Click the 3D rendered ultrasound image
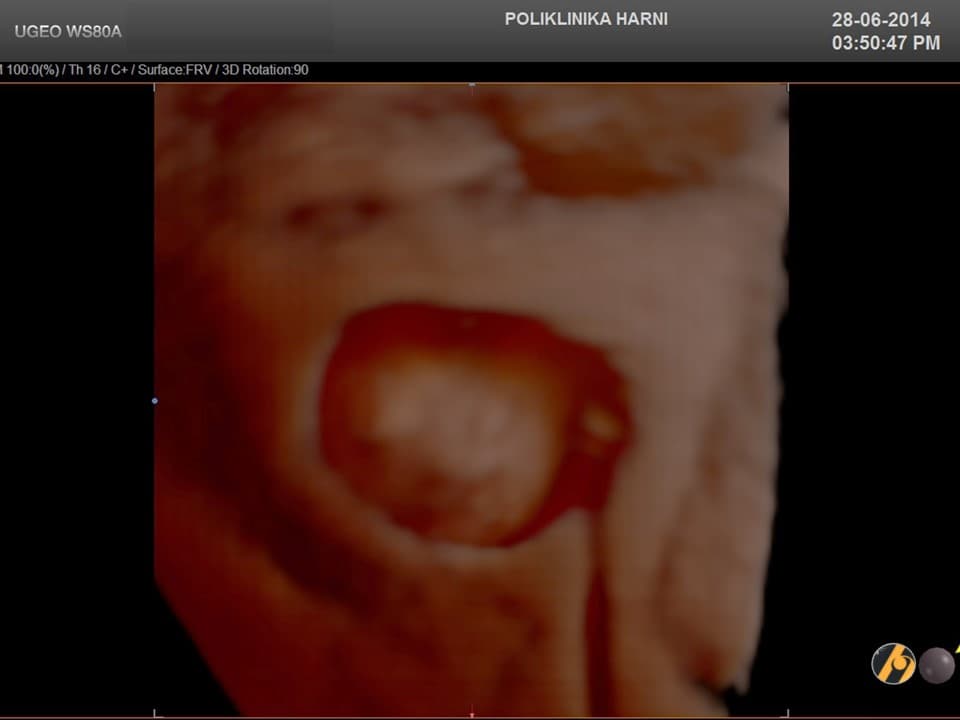Image resolution: width=960 pixels, height=720 pixels. click(x=470, y=400)
